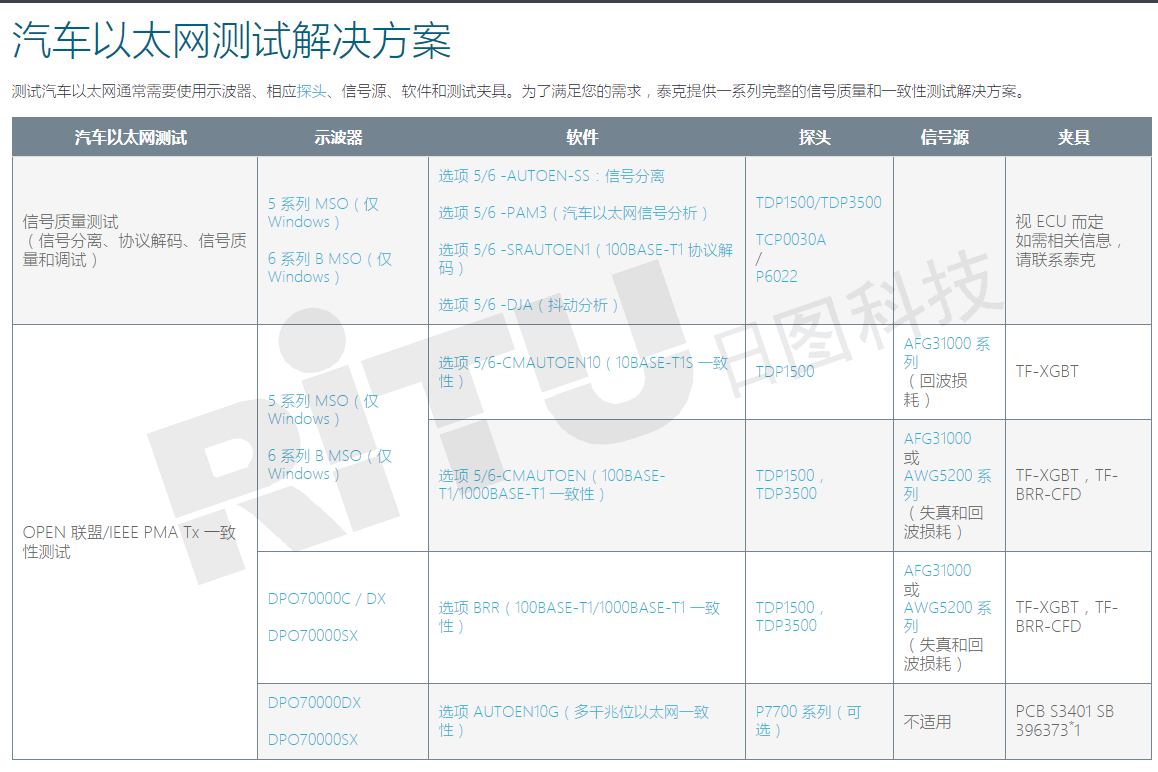Click the 夹具 column header
This screenshot has height=772, width=1158.
[1073, 138]
